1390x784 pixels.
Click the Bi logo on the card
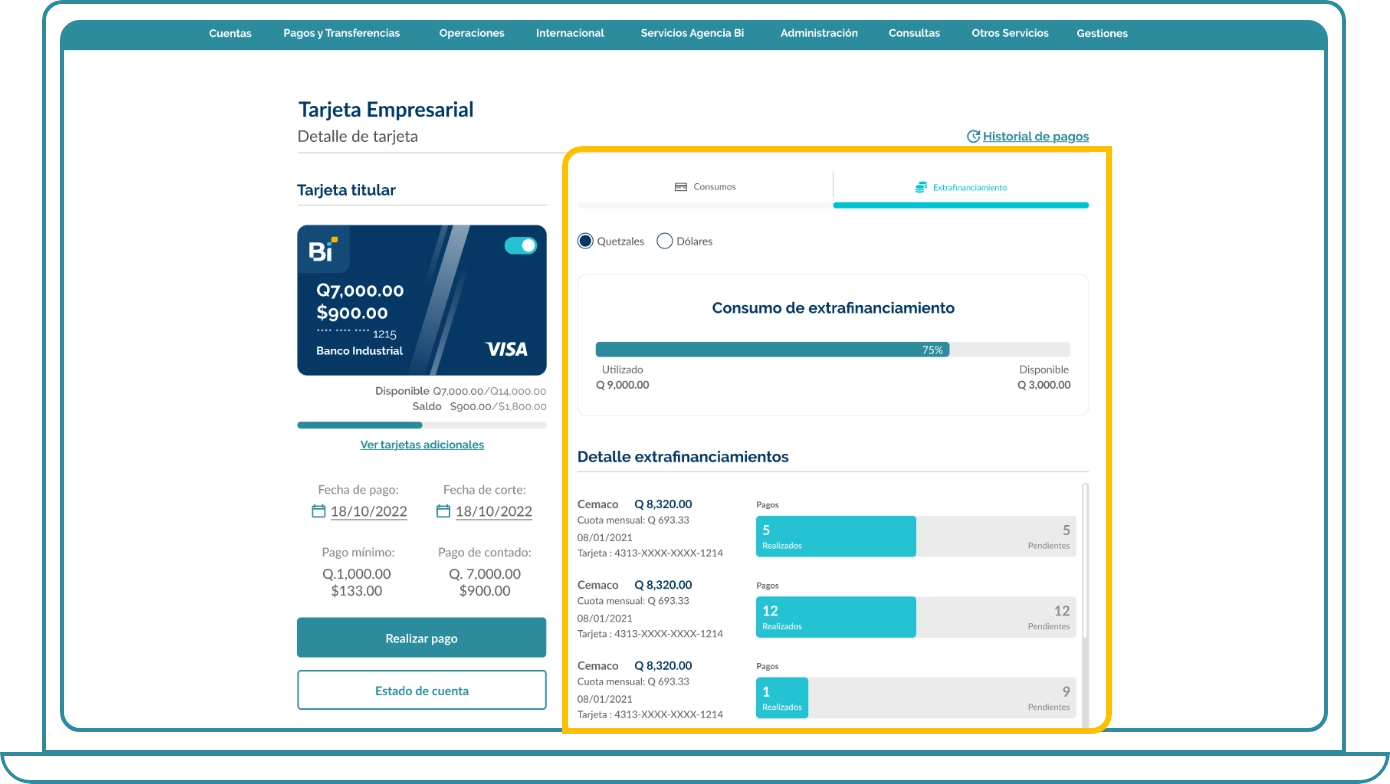pyautogui.click(x=322, y=250)
